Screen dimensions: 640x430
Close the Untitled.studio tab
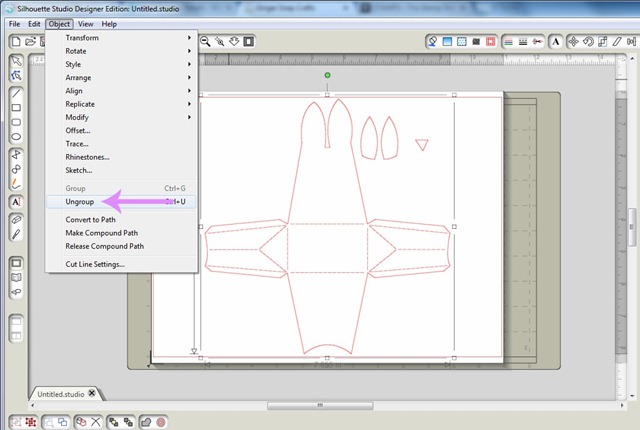click(x=92, y=393)
